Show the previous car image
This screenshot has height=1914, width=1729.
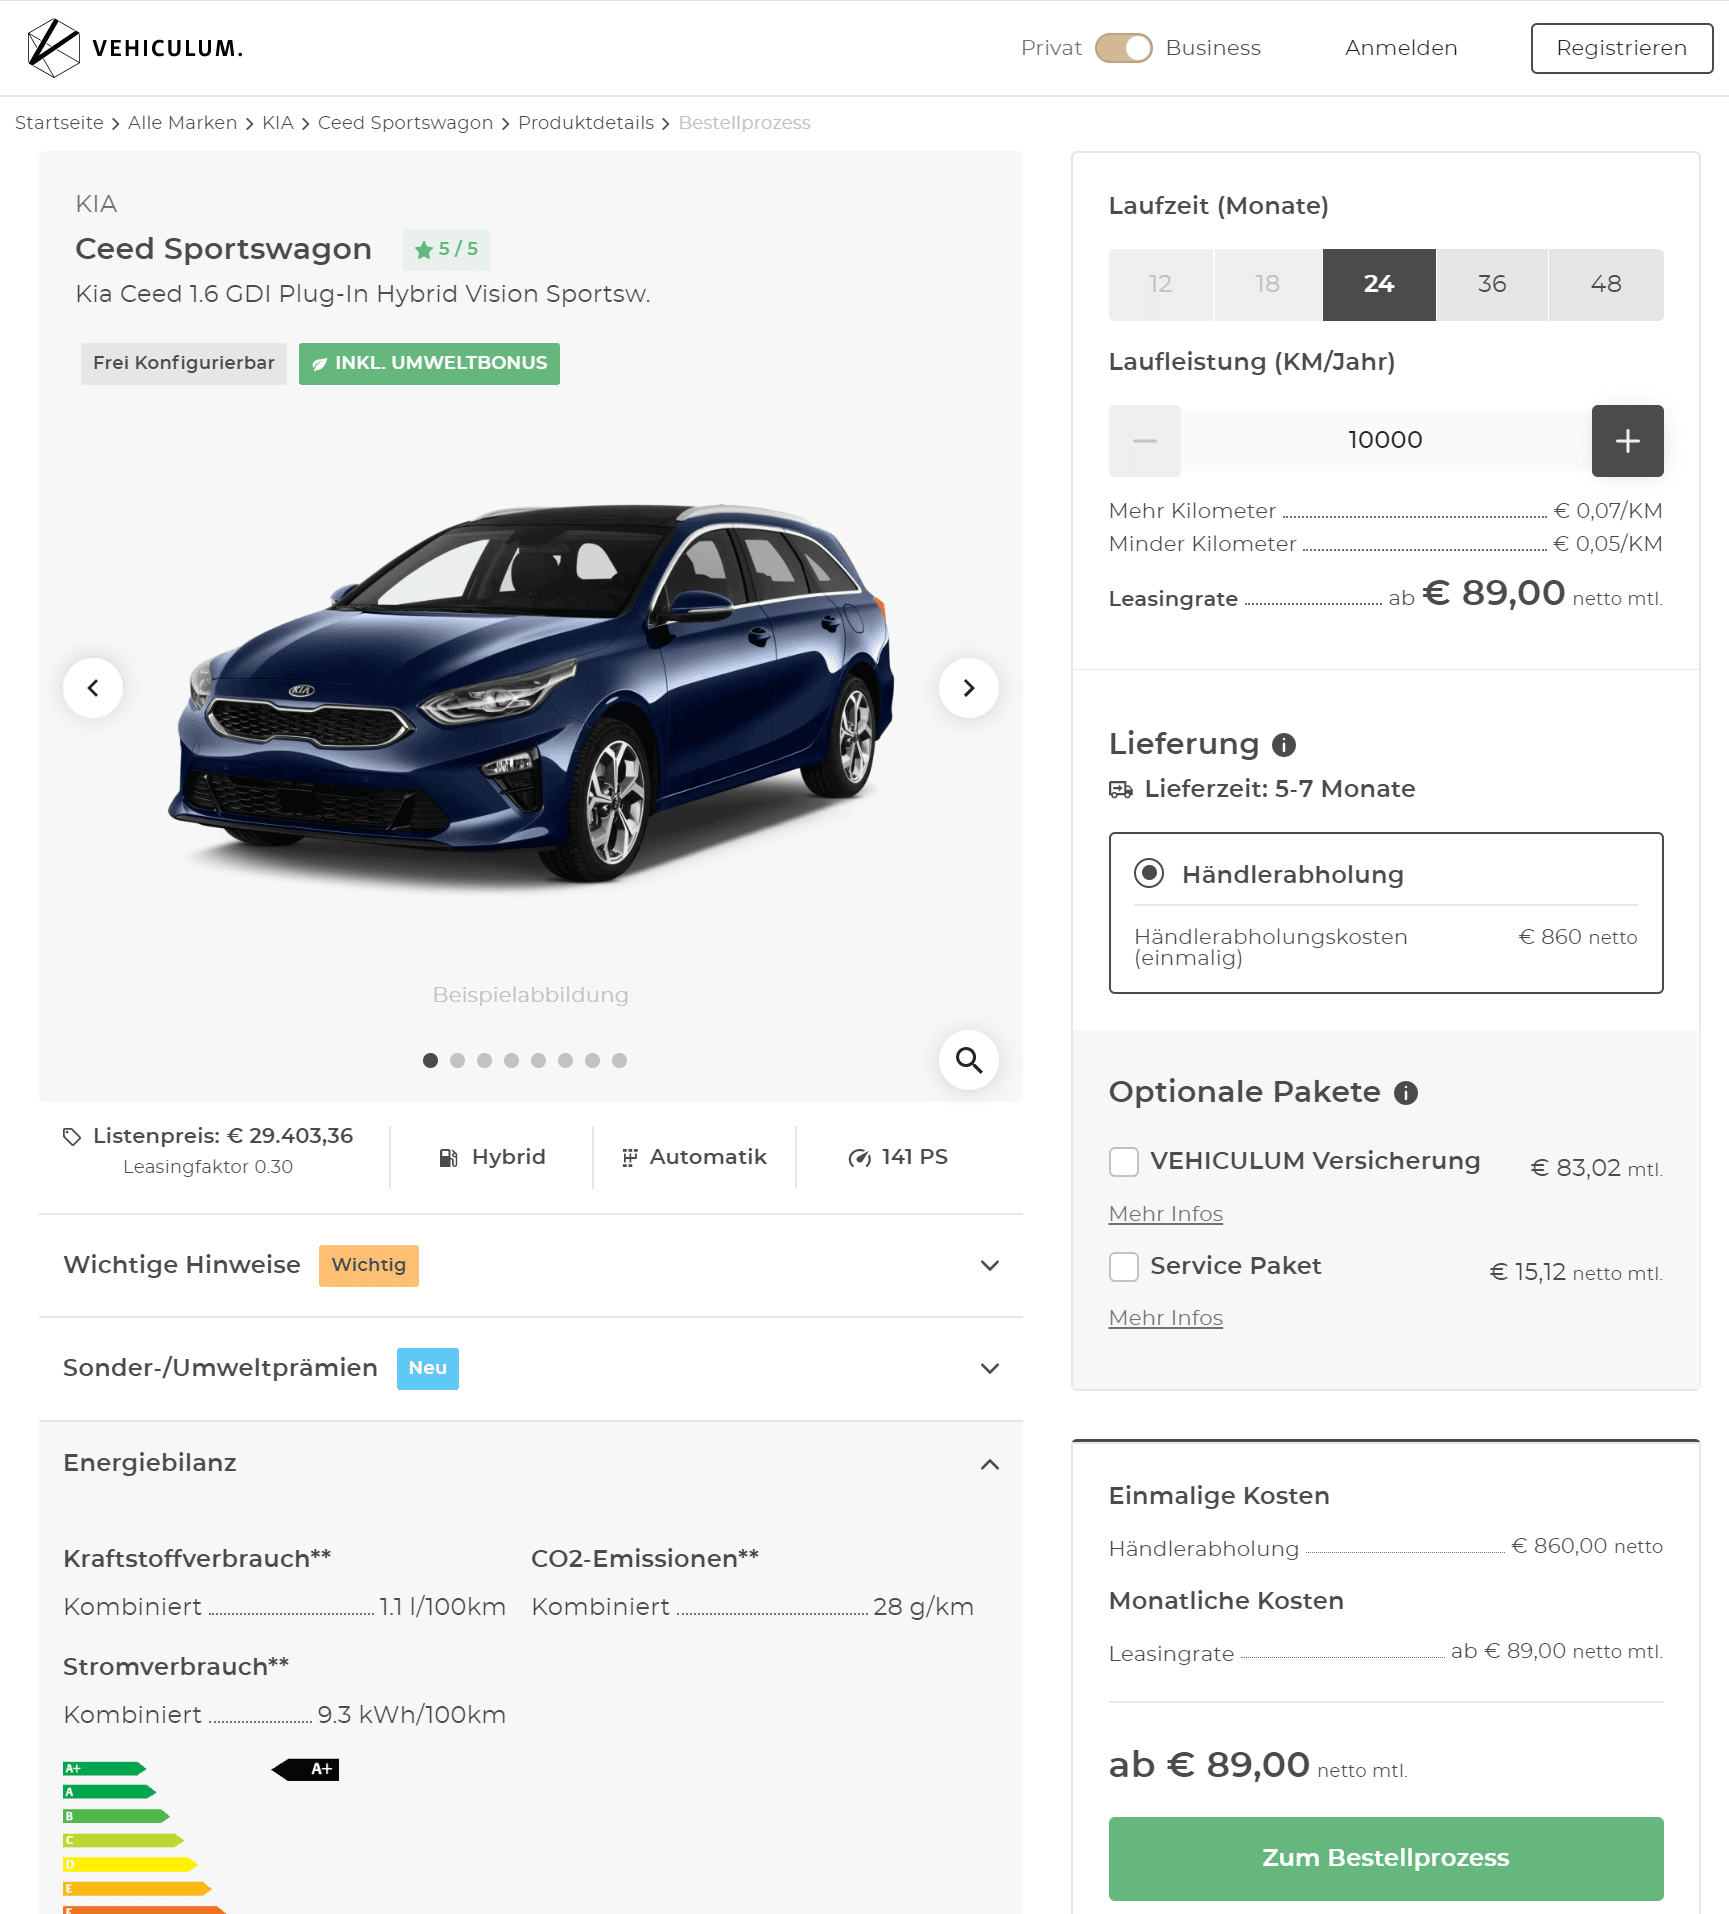click(93, 688)
